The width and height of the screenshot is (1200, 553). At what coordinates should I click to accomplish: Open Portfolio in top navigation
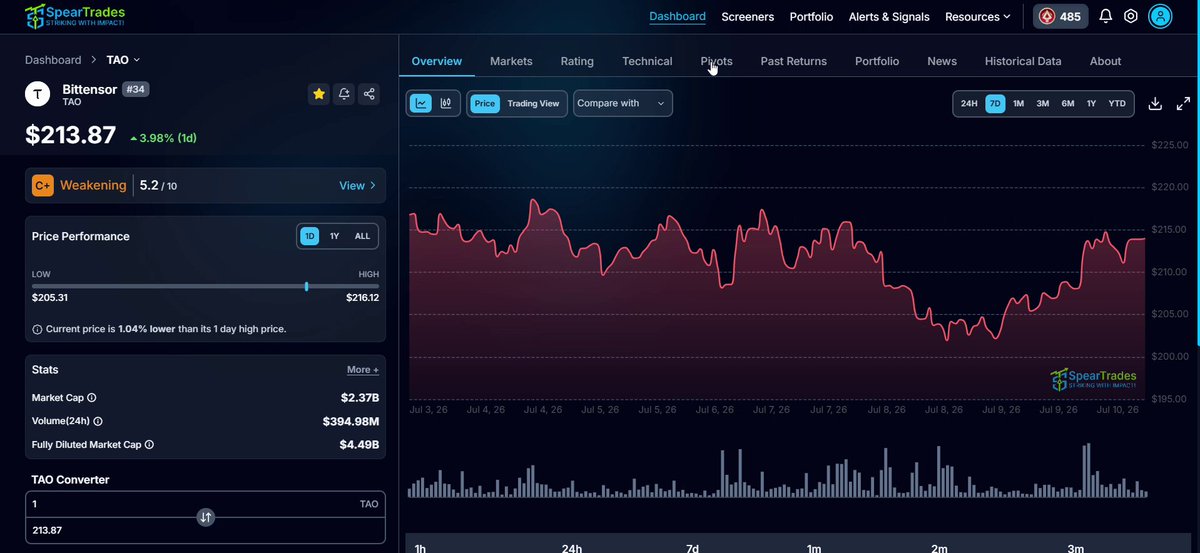[x=811, y=17]
